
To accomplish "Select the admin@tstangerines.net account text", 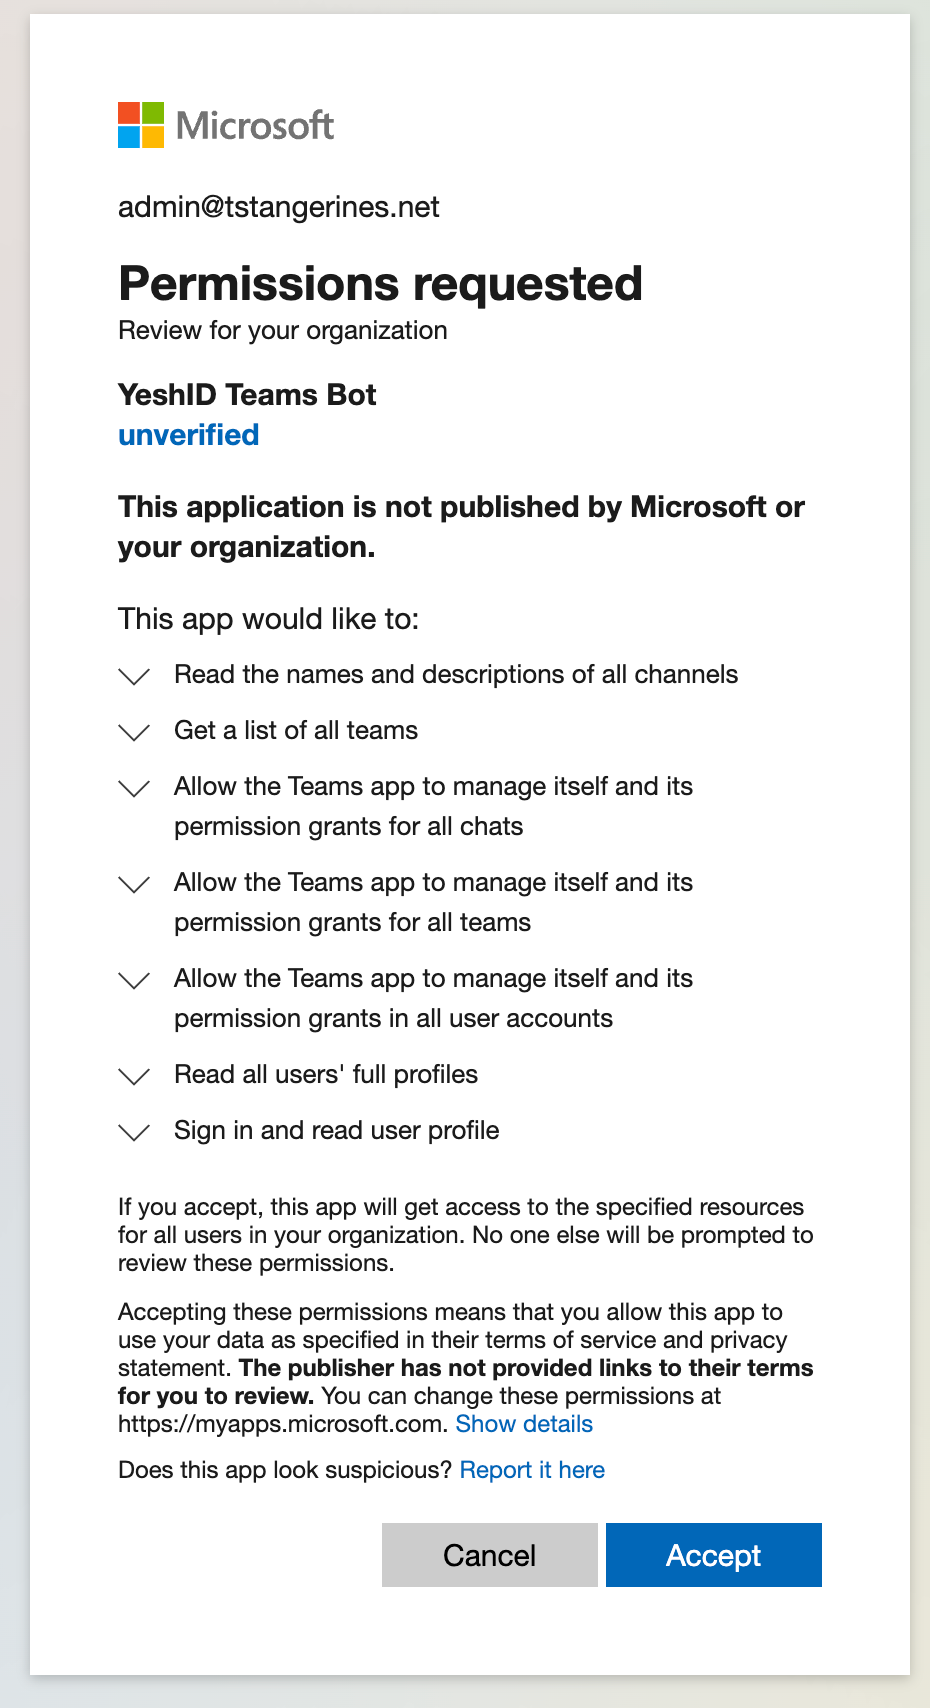I will click(279, 207).
